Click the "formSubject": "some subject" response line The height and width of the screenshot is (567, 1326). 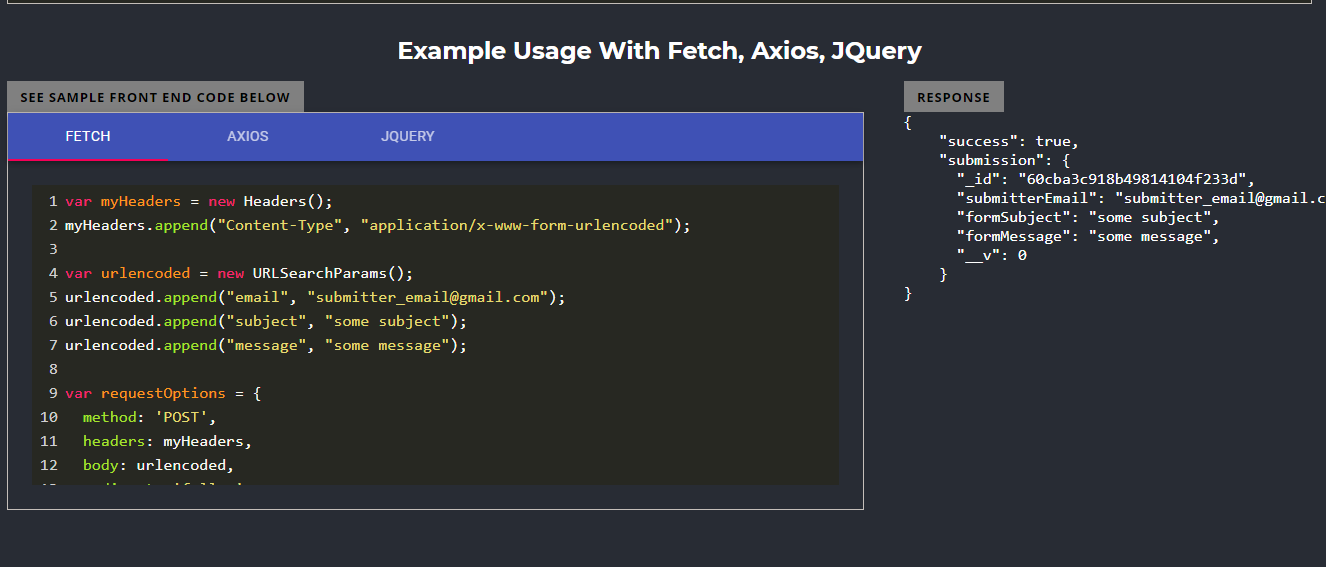(x=1088, y=217)
